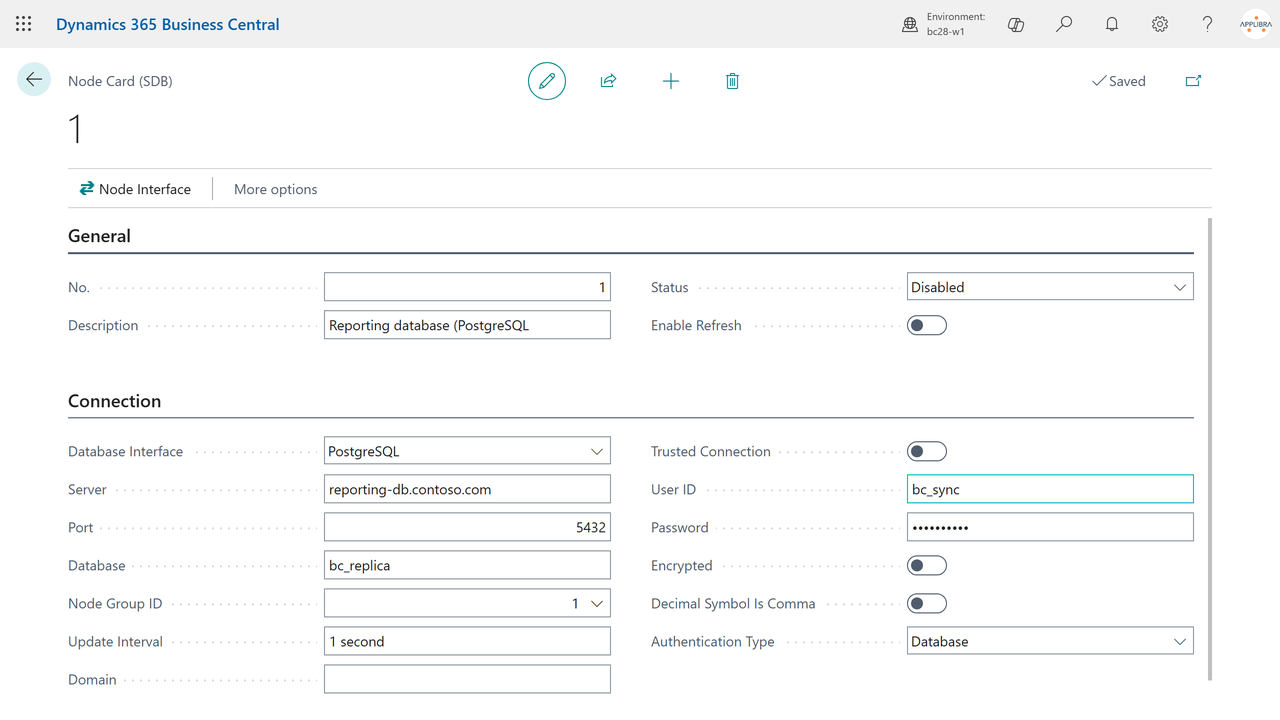Click the Node Card (SDB) page caption
Viewport: 1280px width, 720px height.
pyautogui.click(x=120, y=81)
